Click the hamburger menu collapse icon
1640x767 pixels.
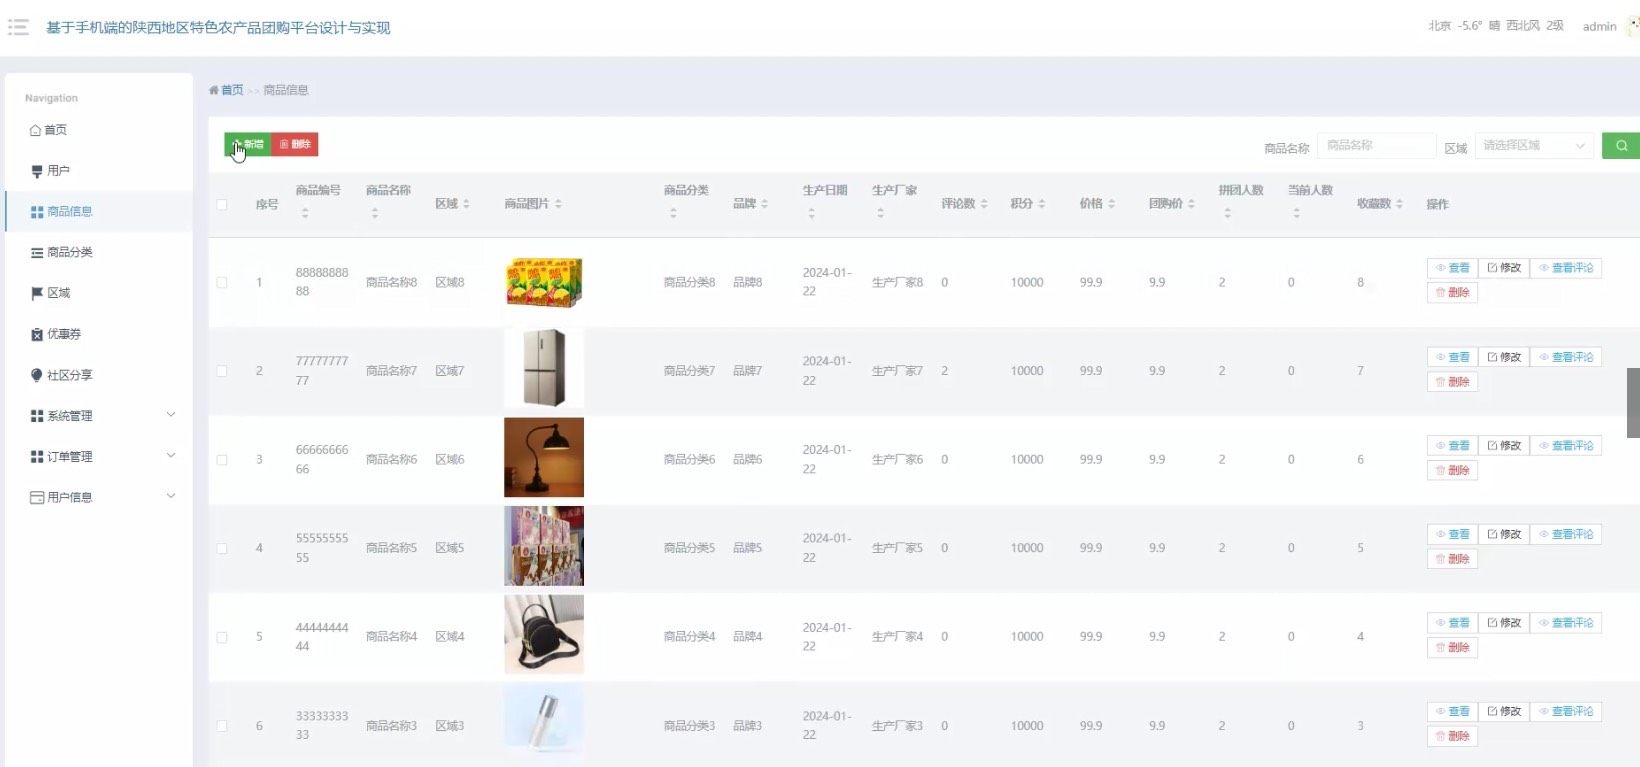(18, 27)
